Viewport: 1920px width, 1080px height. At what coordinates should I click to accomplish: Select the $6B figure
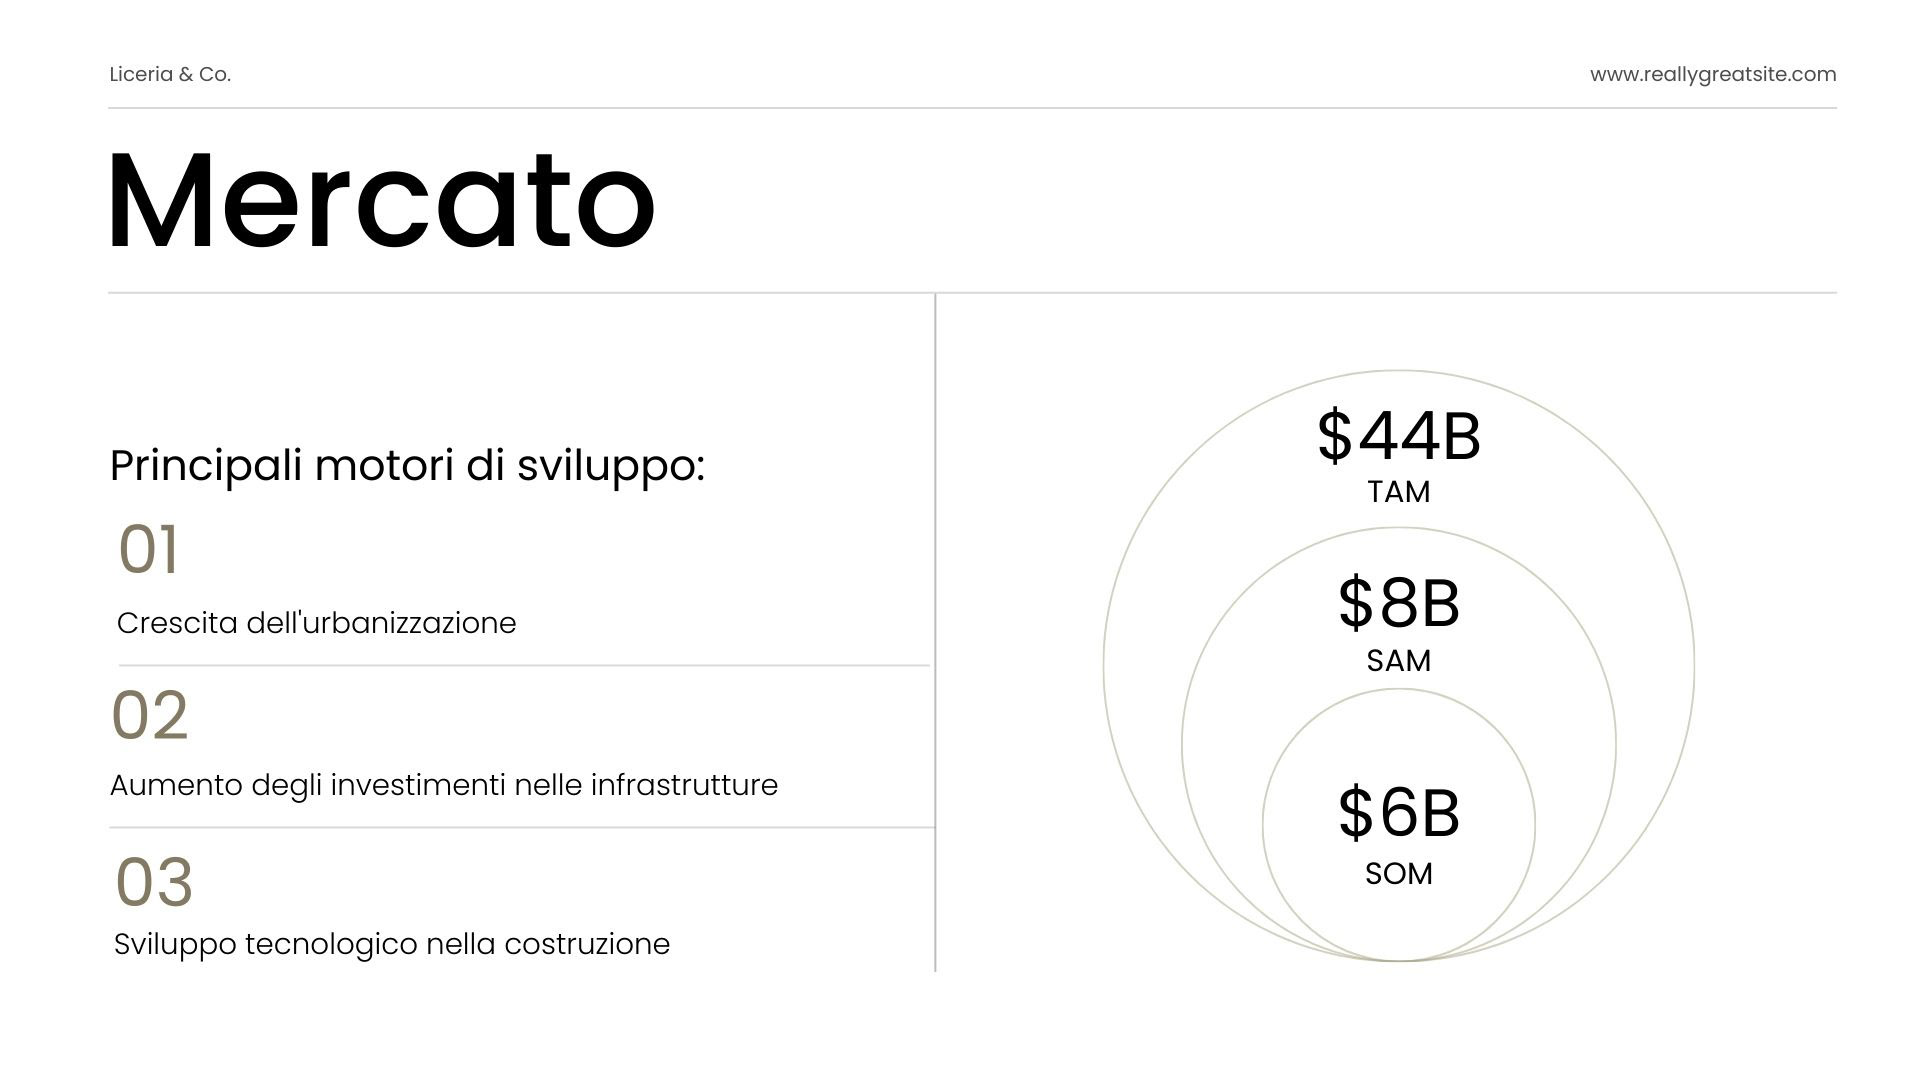coord(1398,812)
